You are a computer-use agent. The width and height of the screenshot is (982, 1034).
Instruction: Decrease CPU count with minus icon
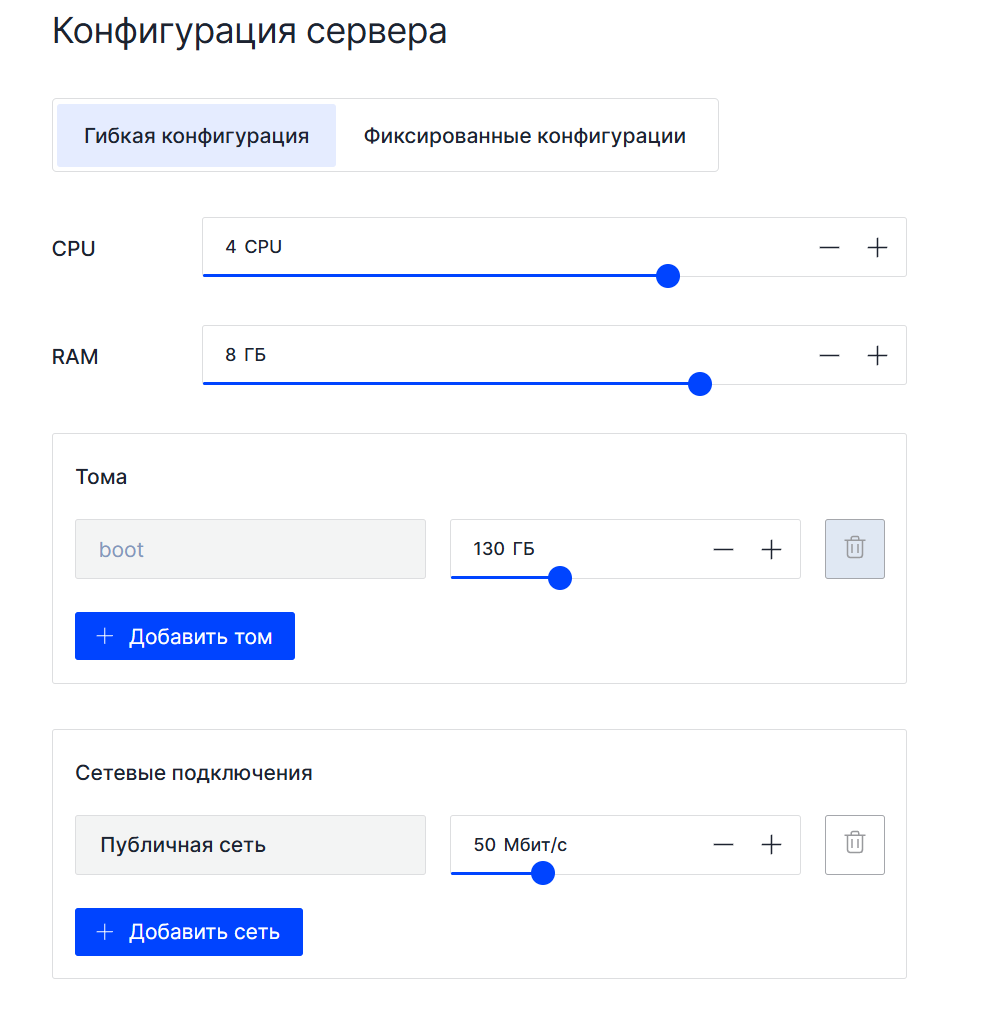click(829, 248)
